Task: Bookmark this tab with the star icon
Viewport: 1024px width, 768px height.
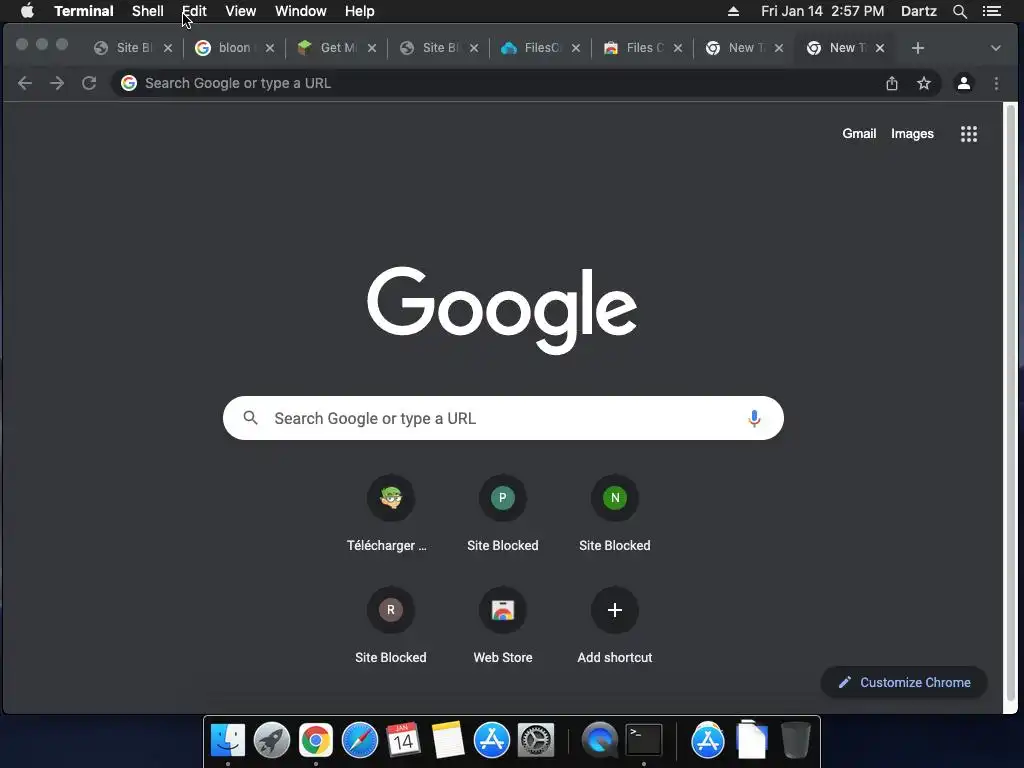Action: [x=923, y=83]
